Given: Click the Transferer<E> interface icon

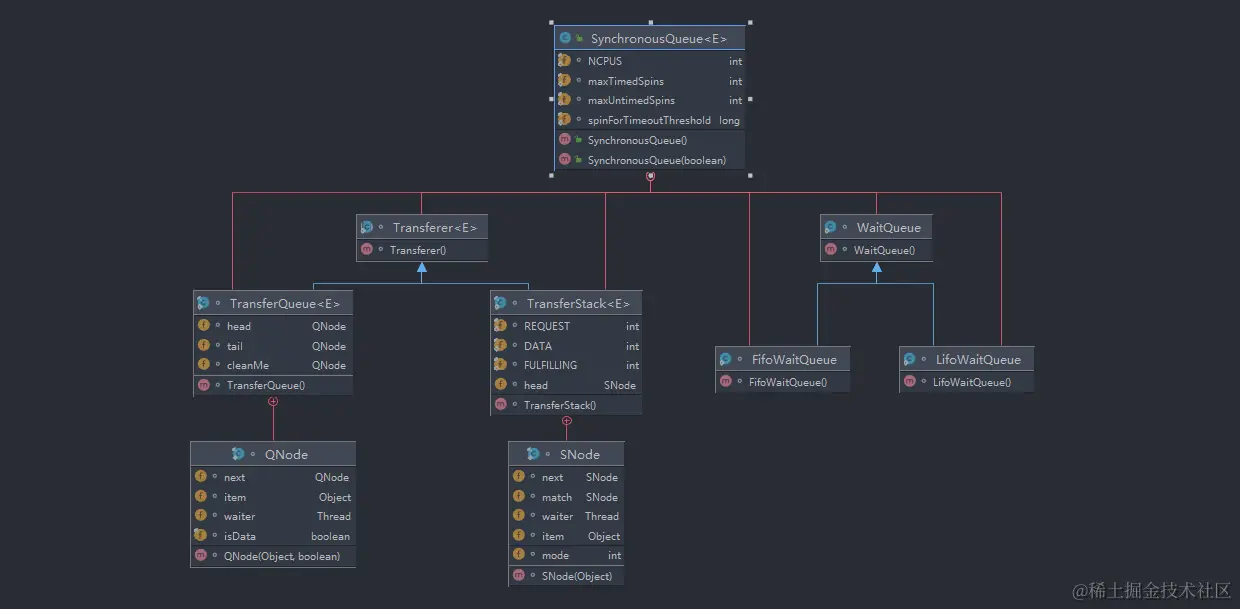Looking at the screenshot, I should pyautogui.click(x=367, y=227).
